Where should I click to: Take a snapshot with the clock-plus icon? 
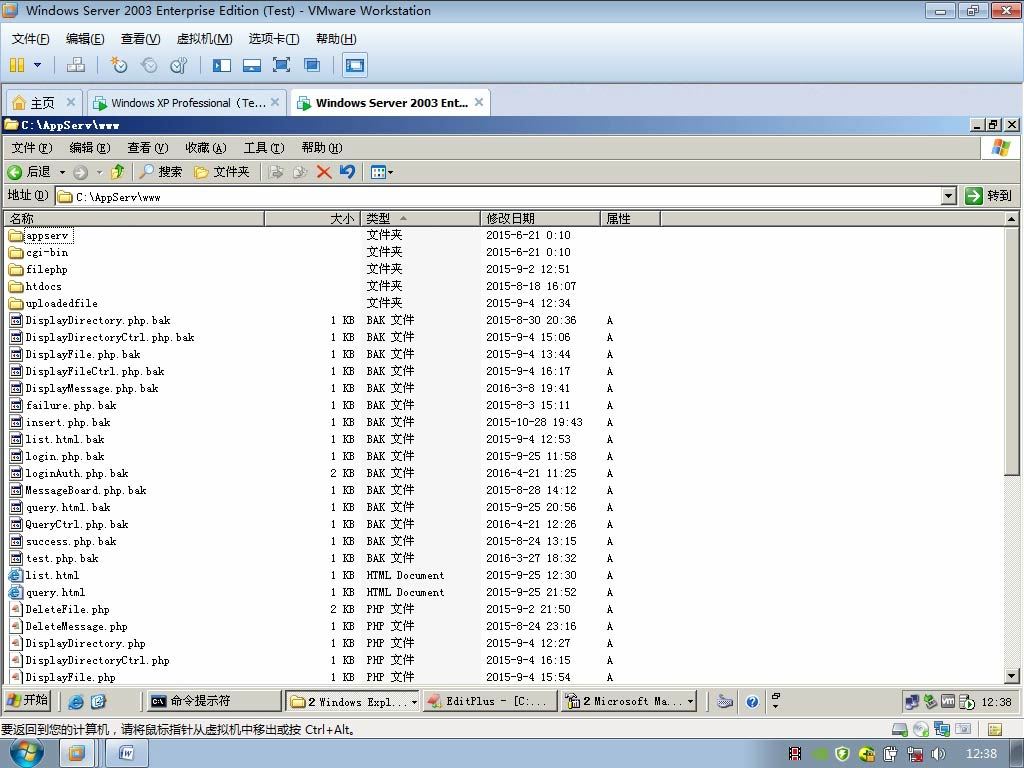tap(118, 65)
